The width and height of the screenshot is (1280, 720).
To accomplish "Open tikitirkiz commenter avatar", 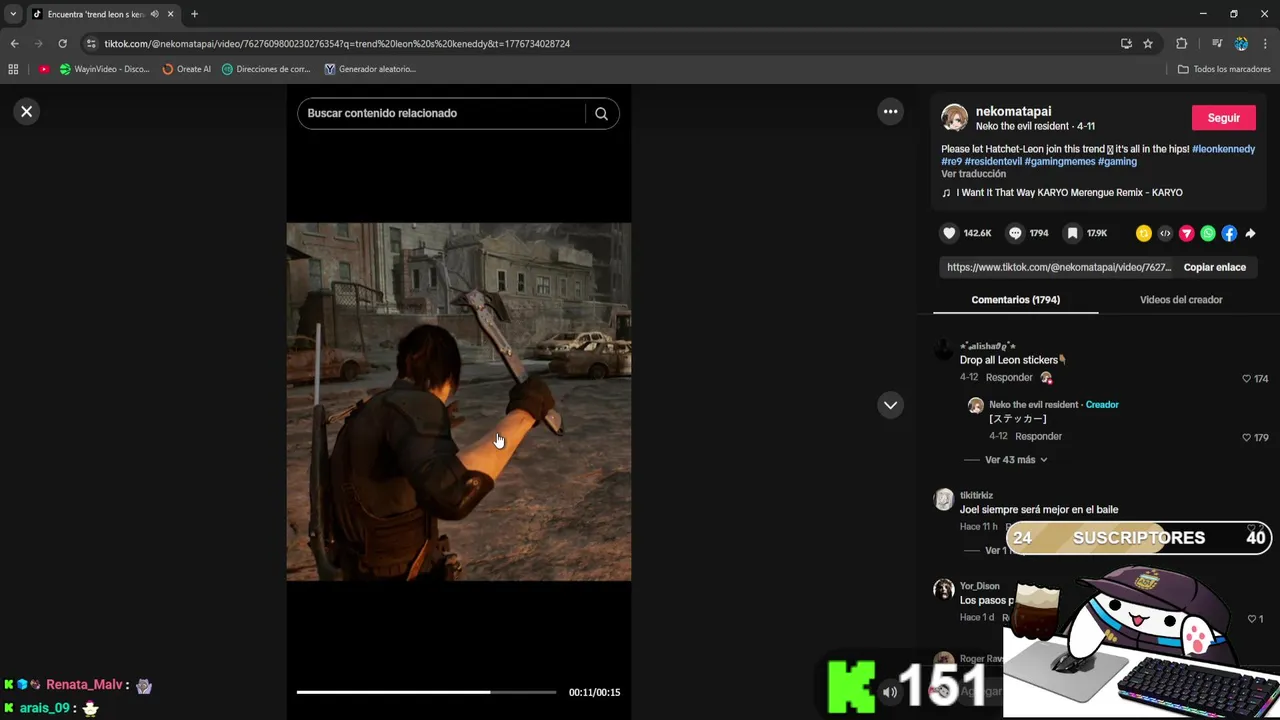I will [x=944, y=500].
